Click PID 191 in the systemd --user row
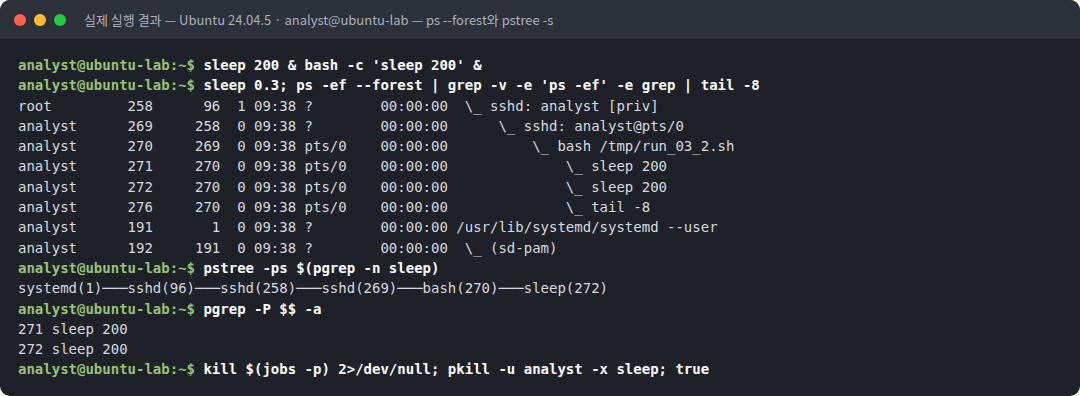Image resolution: width=1080 pixels, height=396 pixels. point(140,228)
